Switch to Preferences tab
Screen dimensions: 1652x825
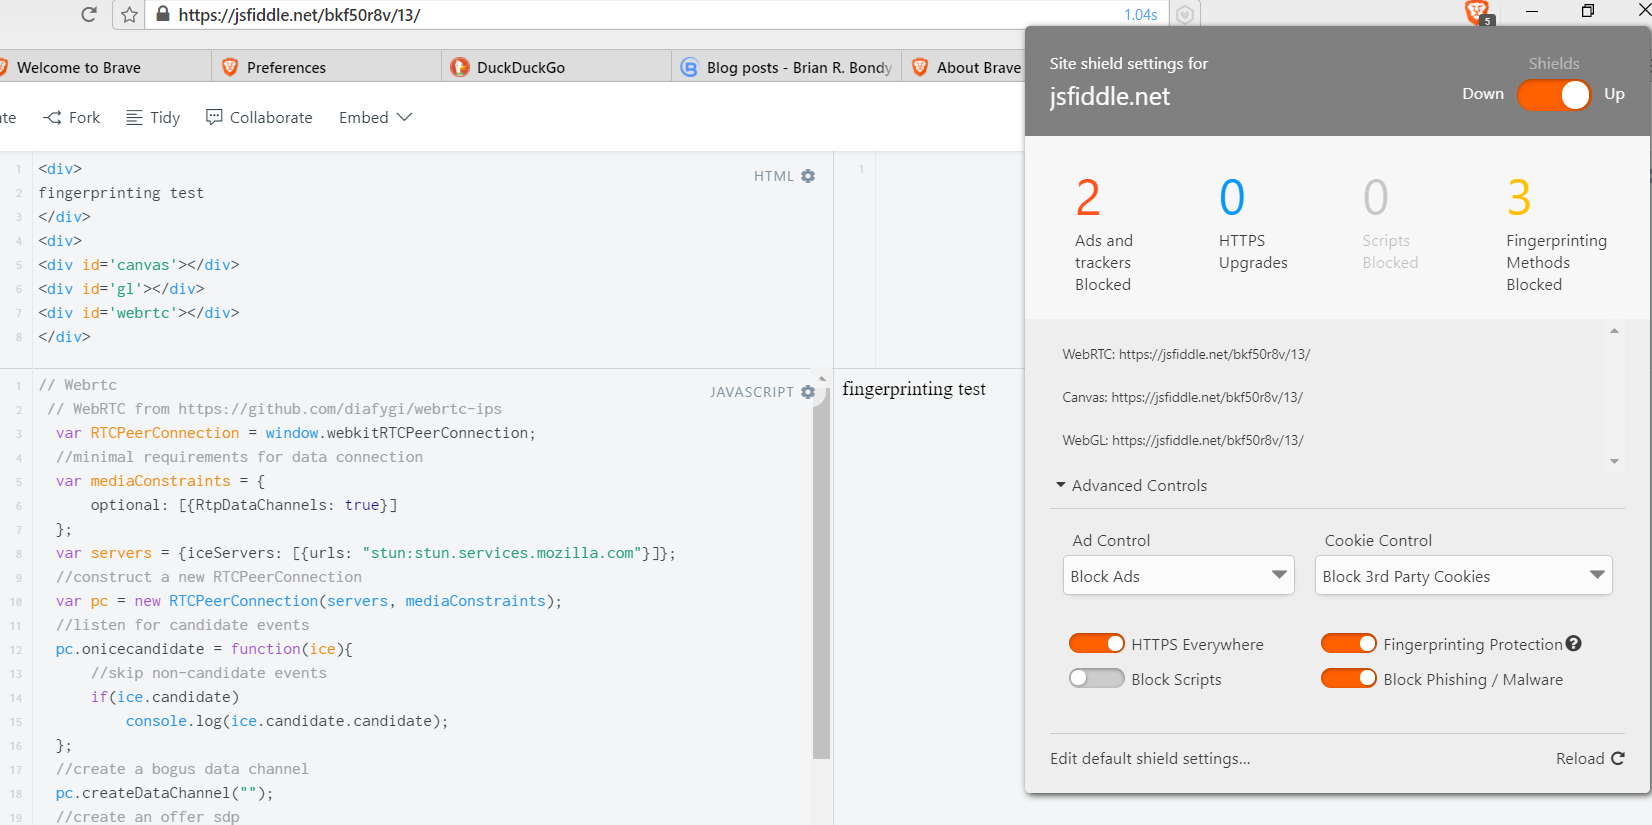(326, 67)
